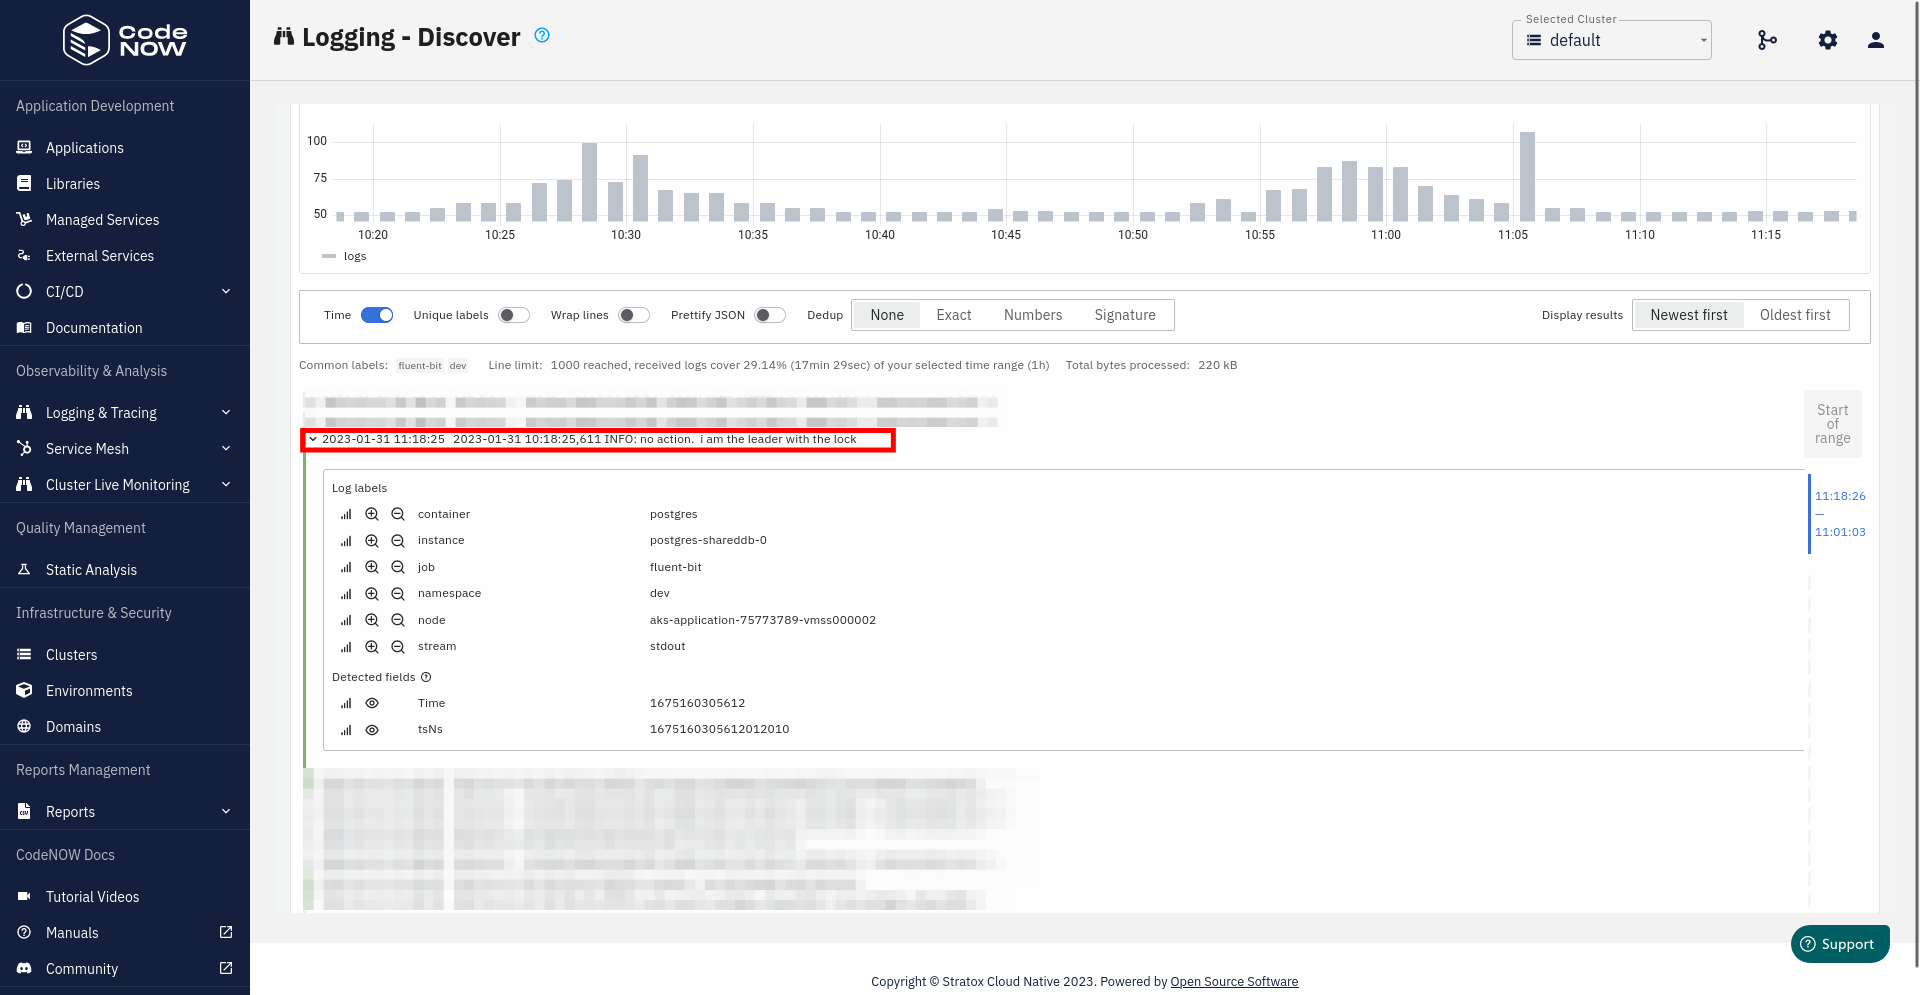This screenshot has width=1920, height=995.
Task: Filter for value on node label
Action: [372, 620]
